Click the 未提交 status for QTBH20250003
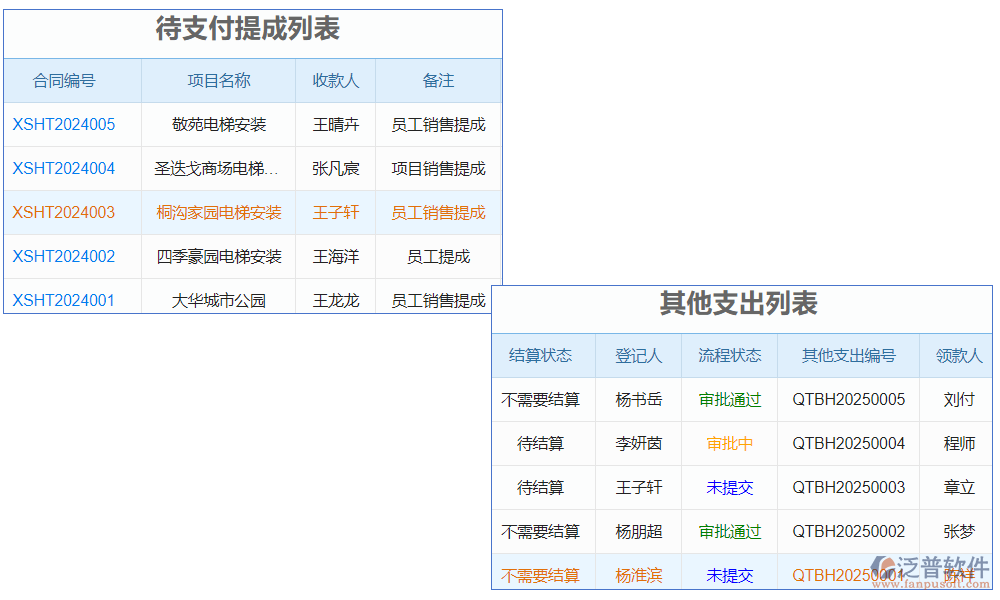The width and height of the screenshot is (1000, 600). coord(730,487)
